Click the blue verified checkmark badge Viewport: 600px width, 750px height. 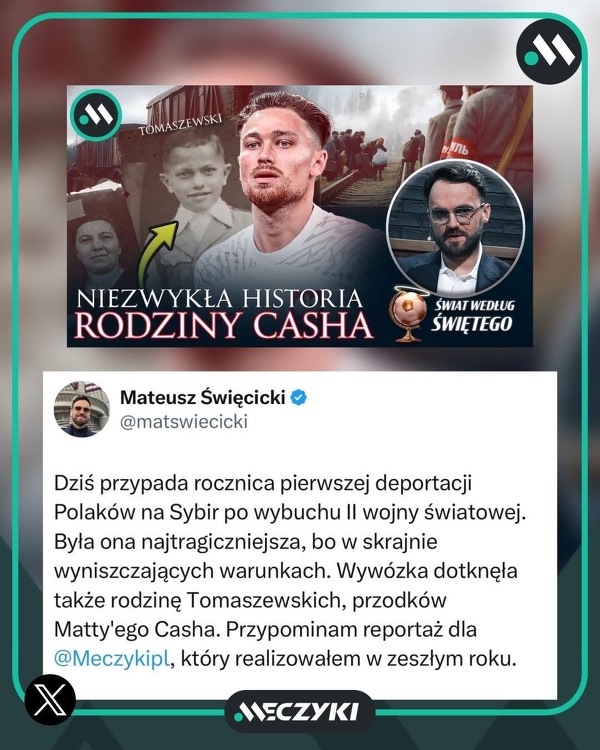(x=299, y=397)
